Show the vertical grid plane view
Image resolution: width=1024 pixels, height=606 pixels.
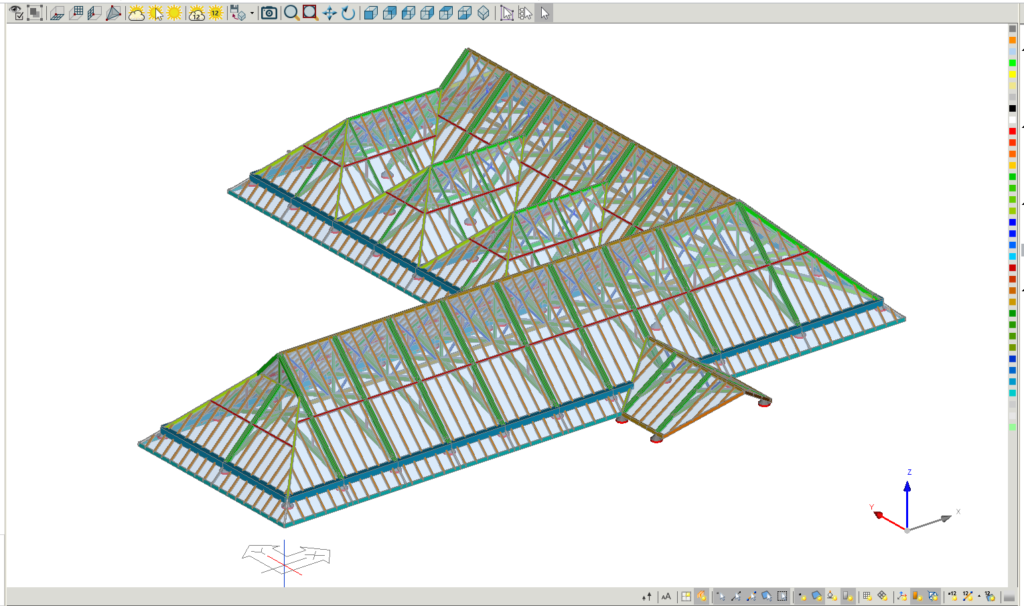coord(76,13)
